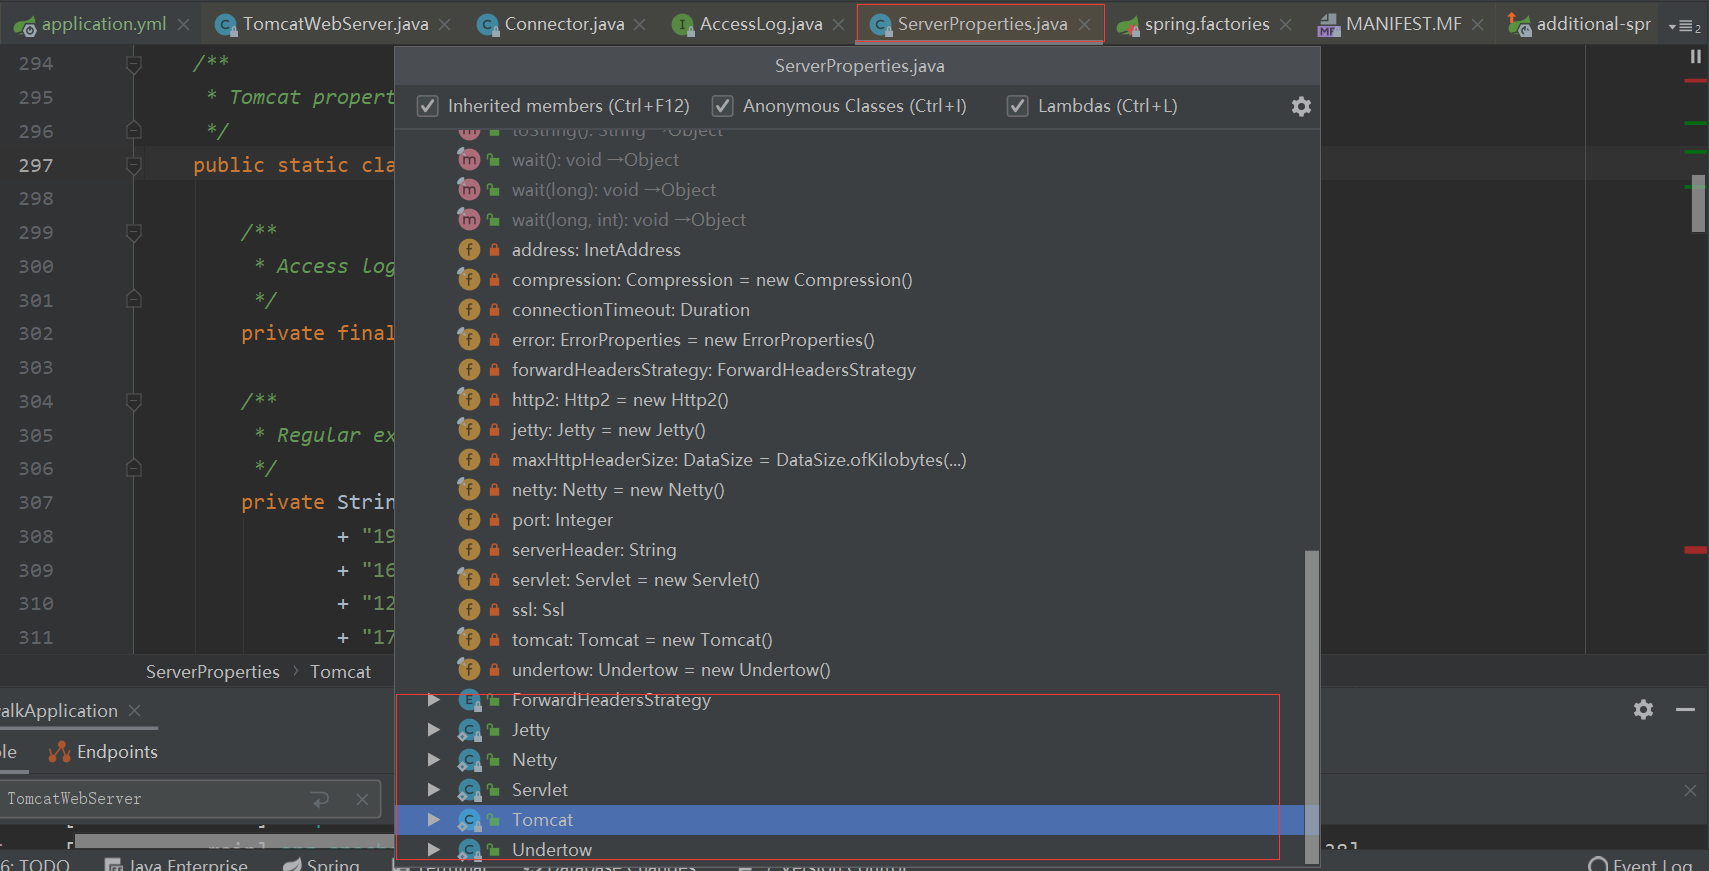This screenshot has height=871, width=1709.
Task: Switch to TomcatWebServer.java tab
Action: tap(335, 24)
